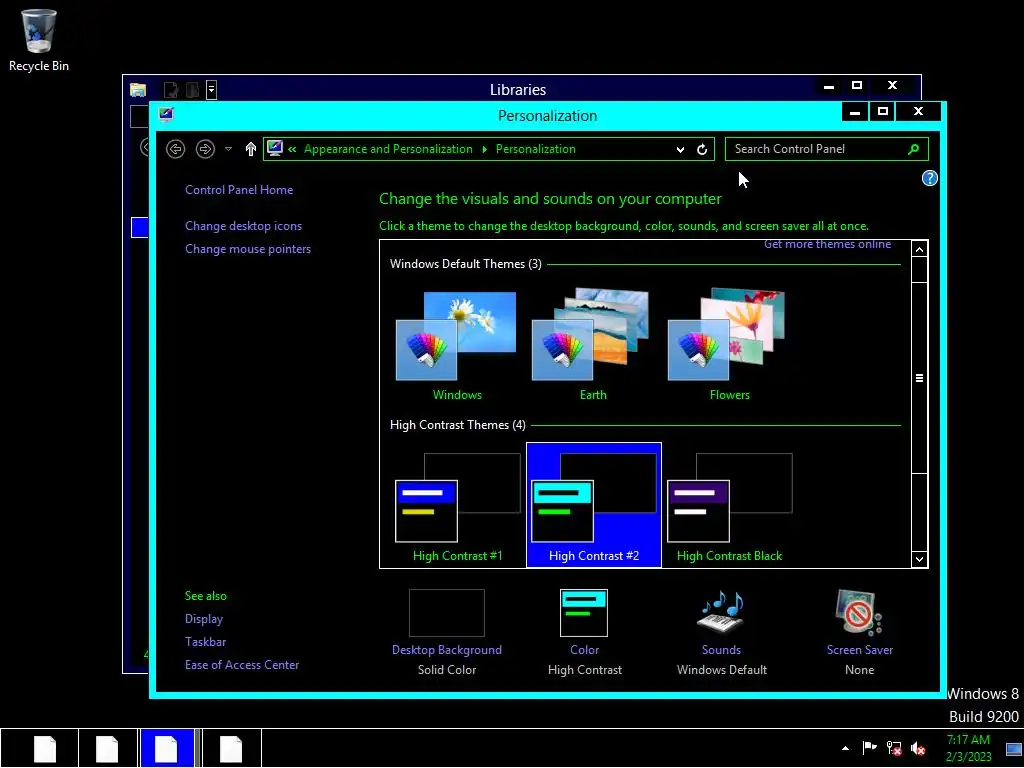Follow Get more themes online link
The width and height of the screenshot is (1024, 768).
(827, 244)
